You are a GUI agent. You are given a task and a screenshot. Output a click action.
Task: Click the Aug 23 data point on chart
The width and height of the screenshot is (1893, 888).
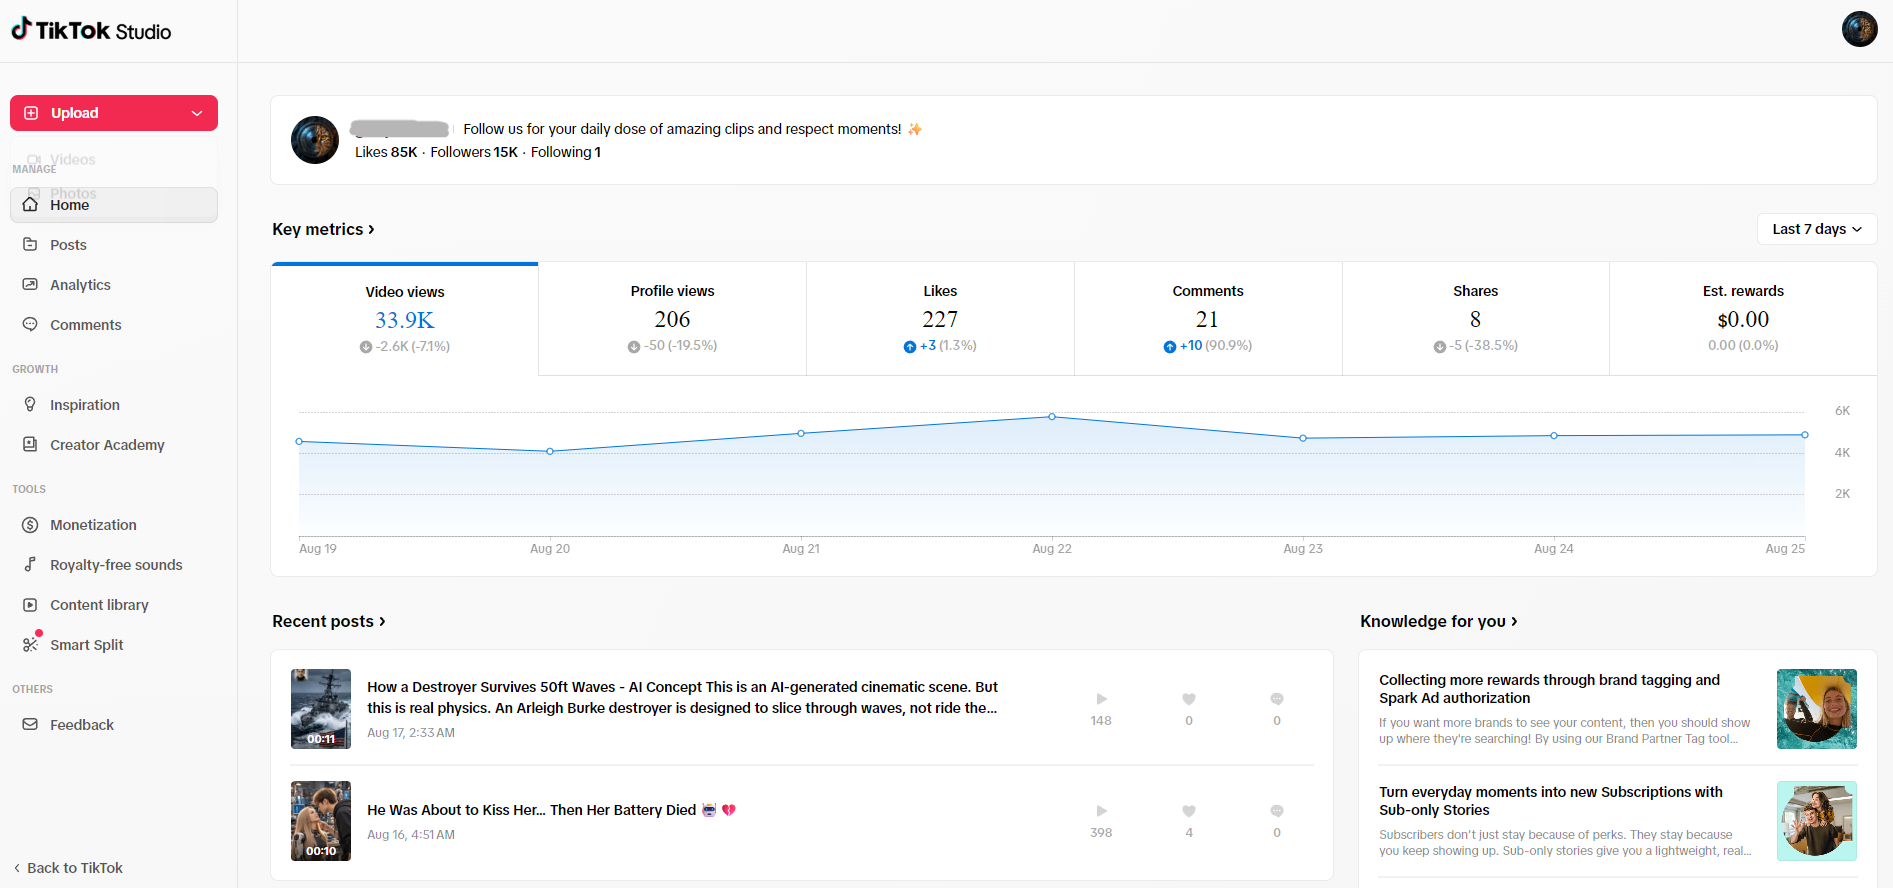pyautogui.click(x=1303, y=438)
